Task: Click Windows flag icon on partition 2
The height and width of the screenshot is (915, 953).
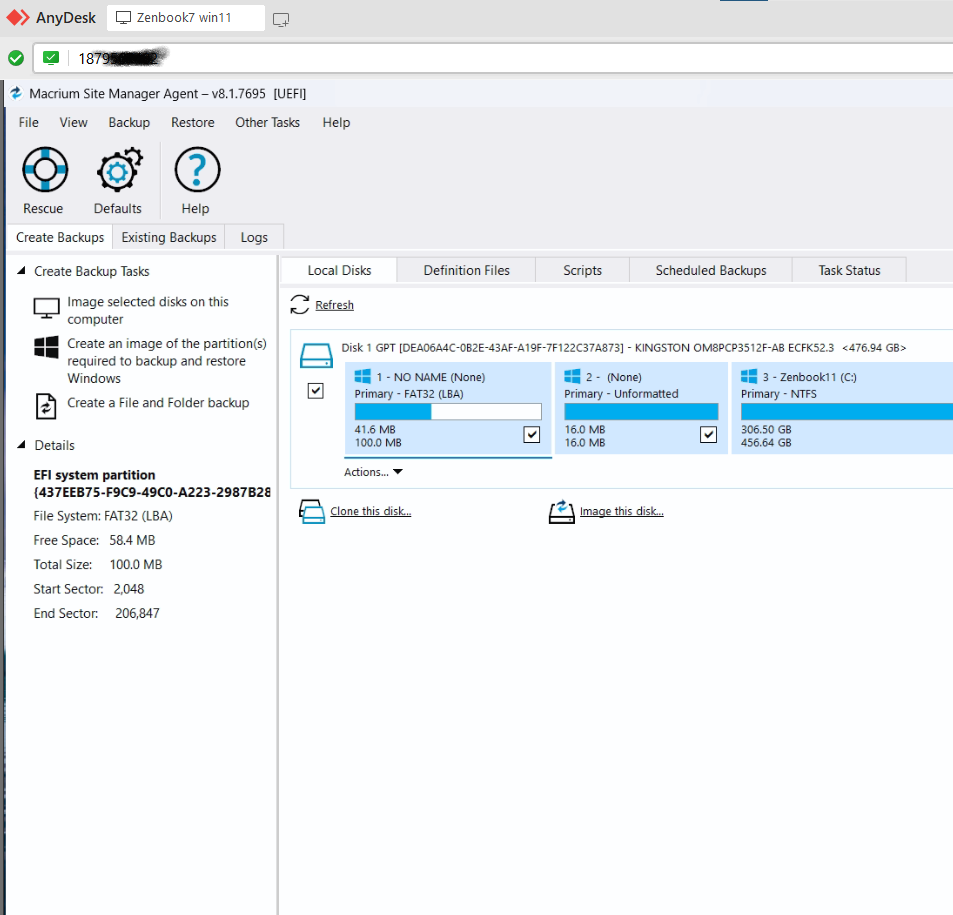Action: 572,376
